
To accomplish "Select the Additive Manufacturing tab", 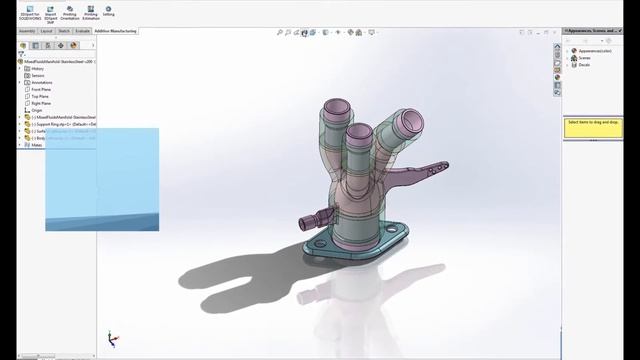I will pyautogui.click(x=115, y=31).
